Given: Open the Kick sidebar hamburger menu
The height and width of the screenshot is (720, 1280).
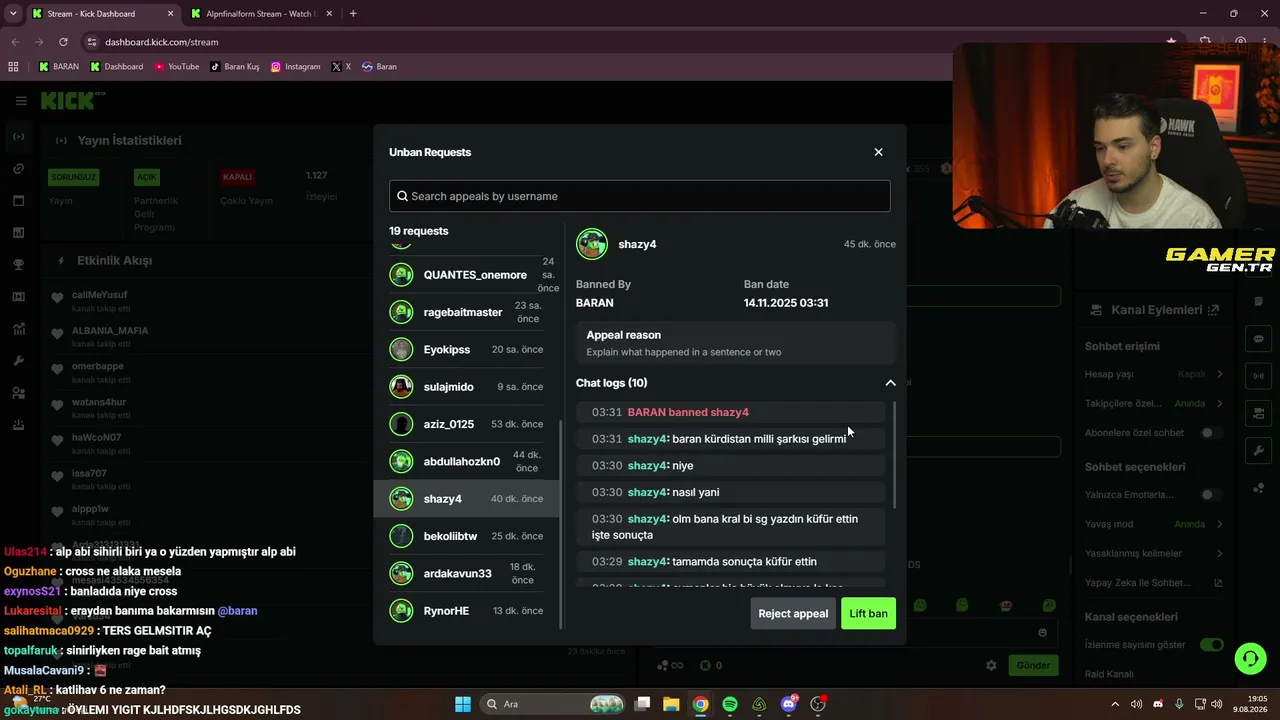Looking at the screenshot, I should (x=21, y=101).
